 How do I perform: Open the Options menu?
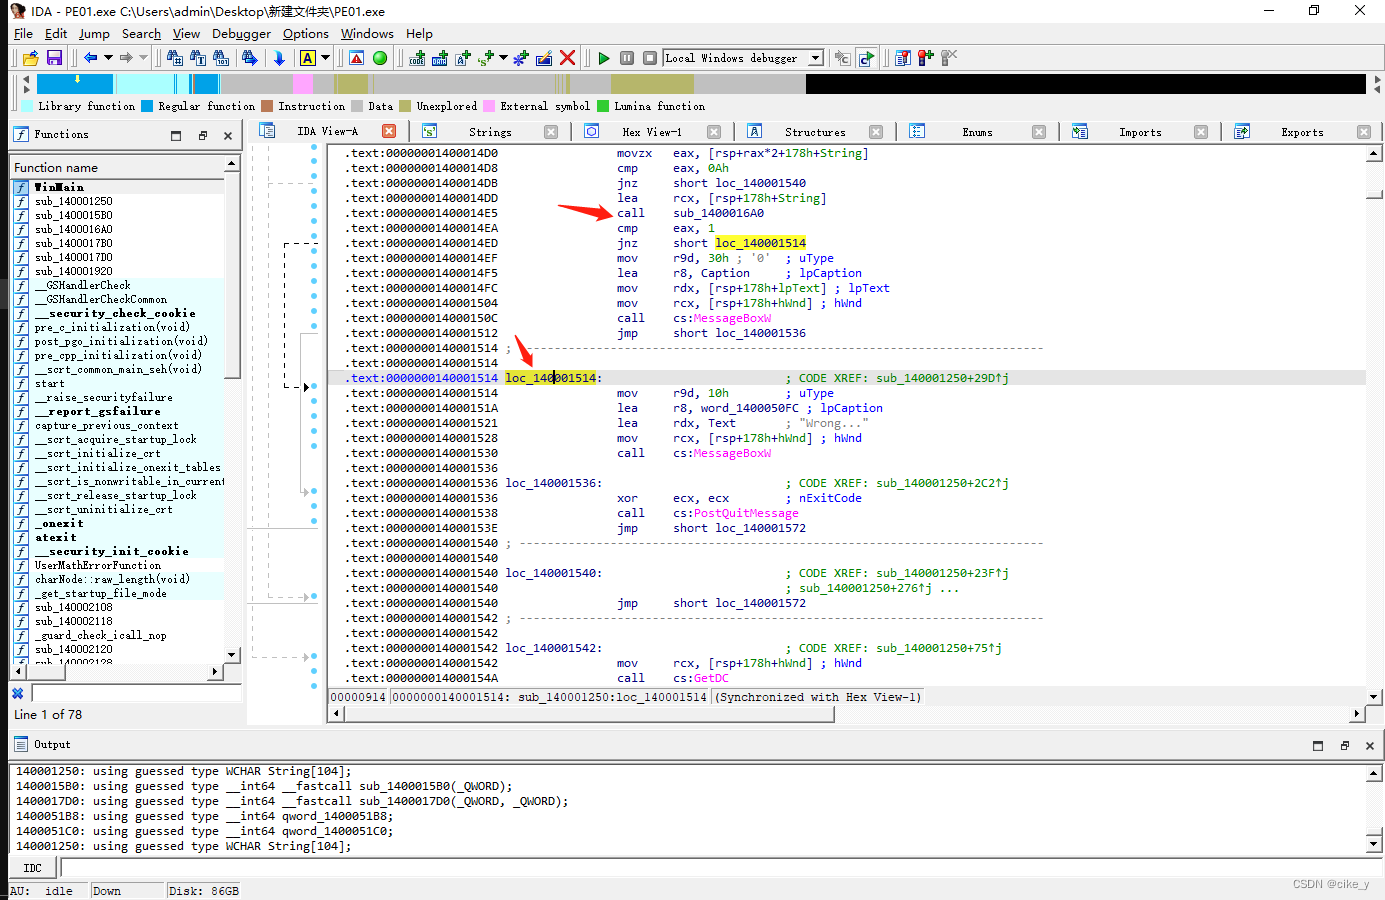coord(305,33)
